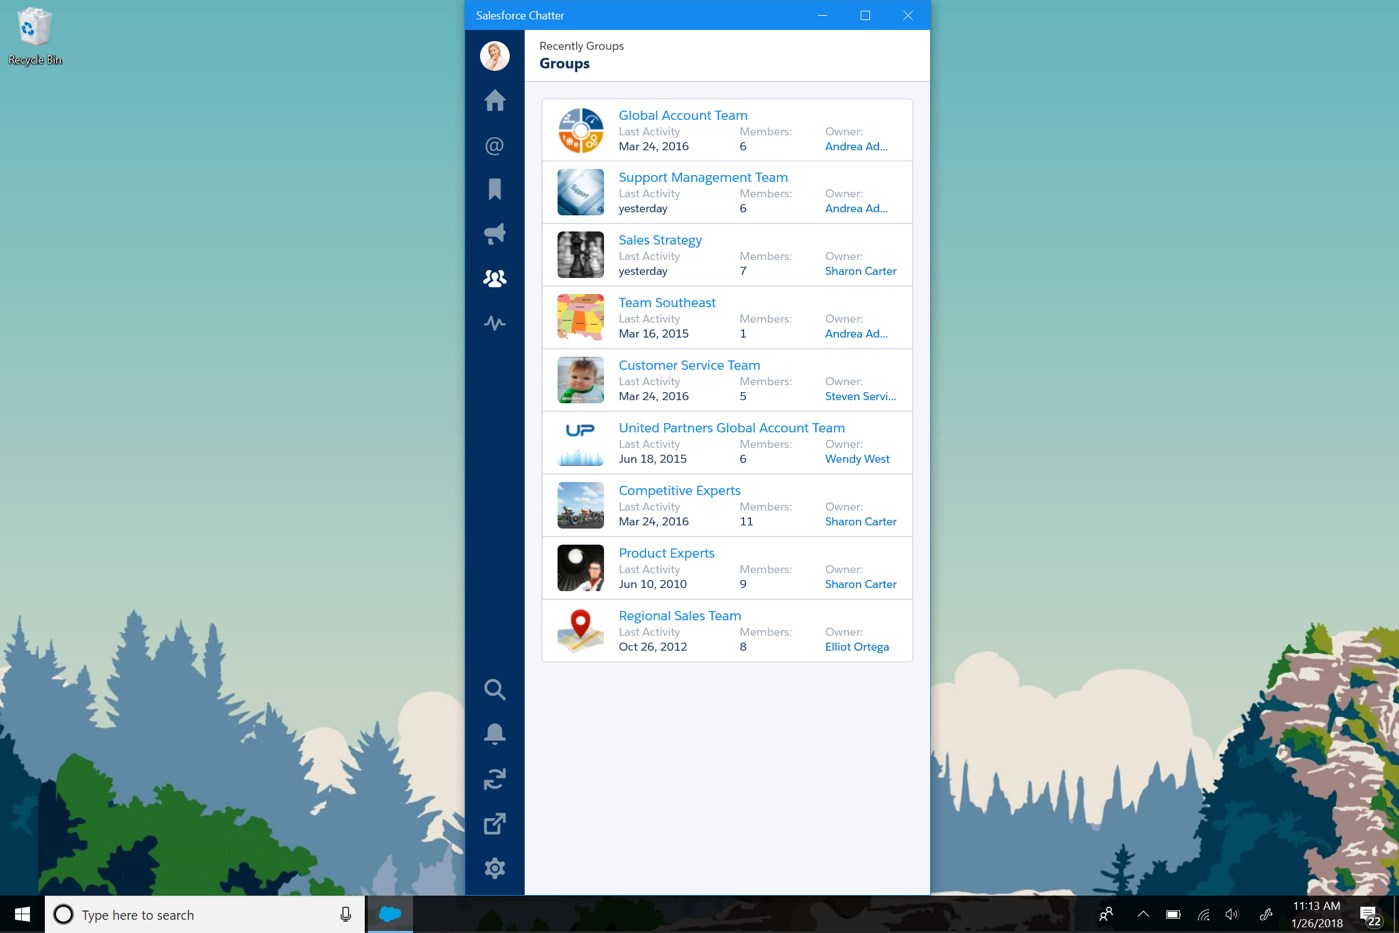Click the taskbar microphone icon
This screenshot has width=1399, height=933.
pyautogui.click(x=345, y=914)
